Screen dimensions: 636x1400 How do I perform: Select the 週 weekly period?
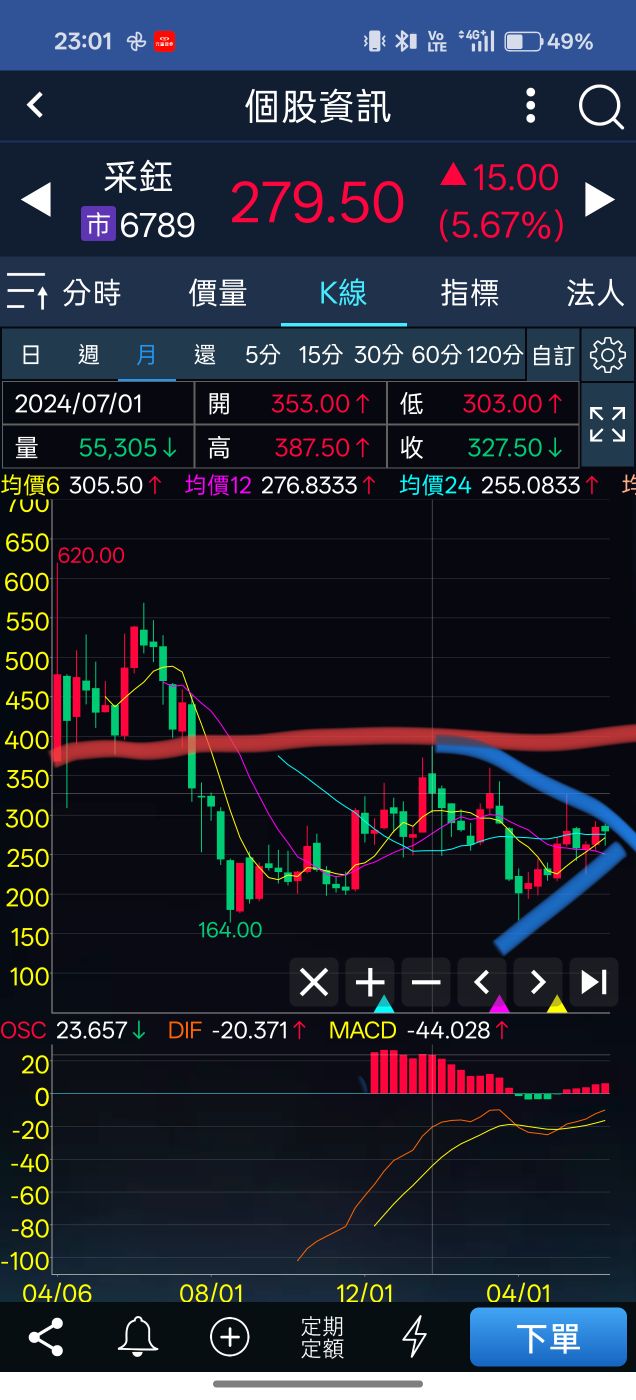tap(89, 354)
